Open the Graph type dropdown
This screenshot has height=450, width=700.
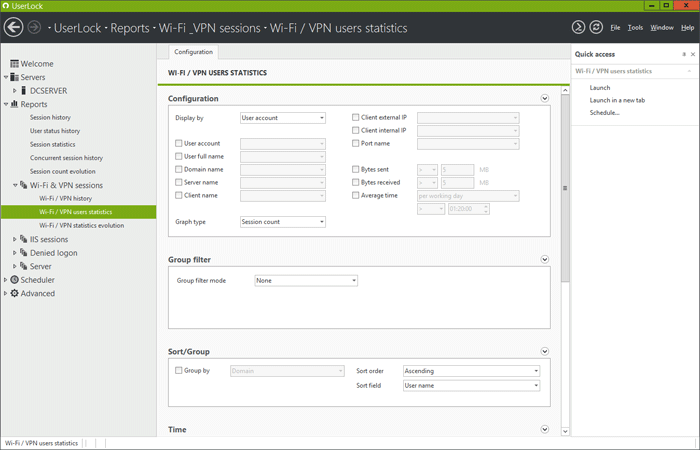coord(283,222)
